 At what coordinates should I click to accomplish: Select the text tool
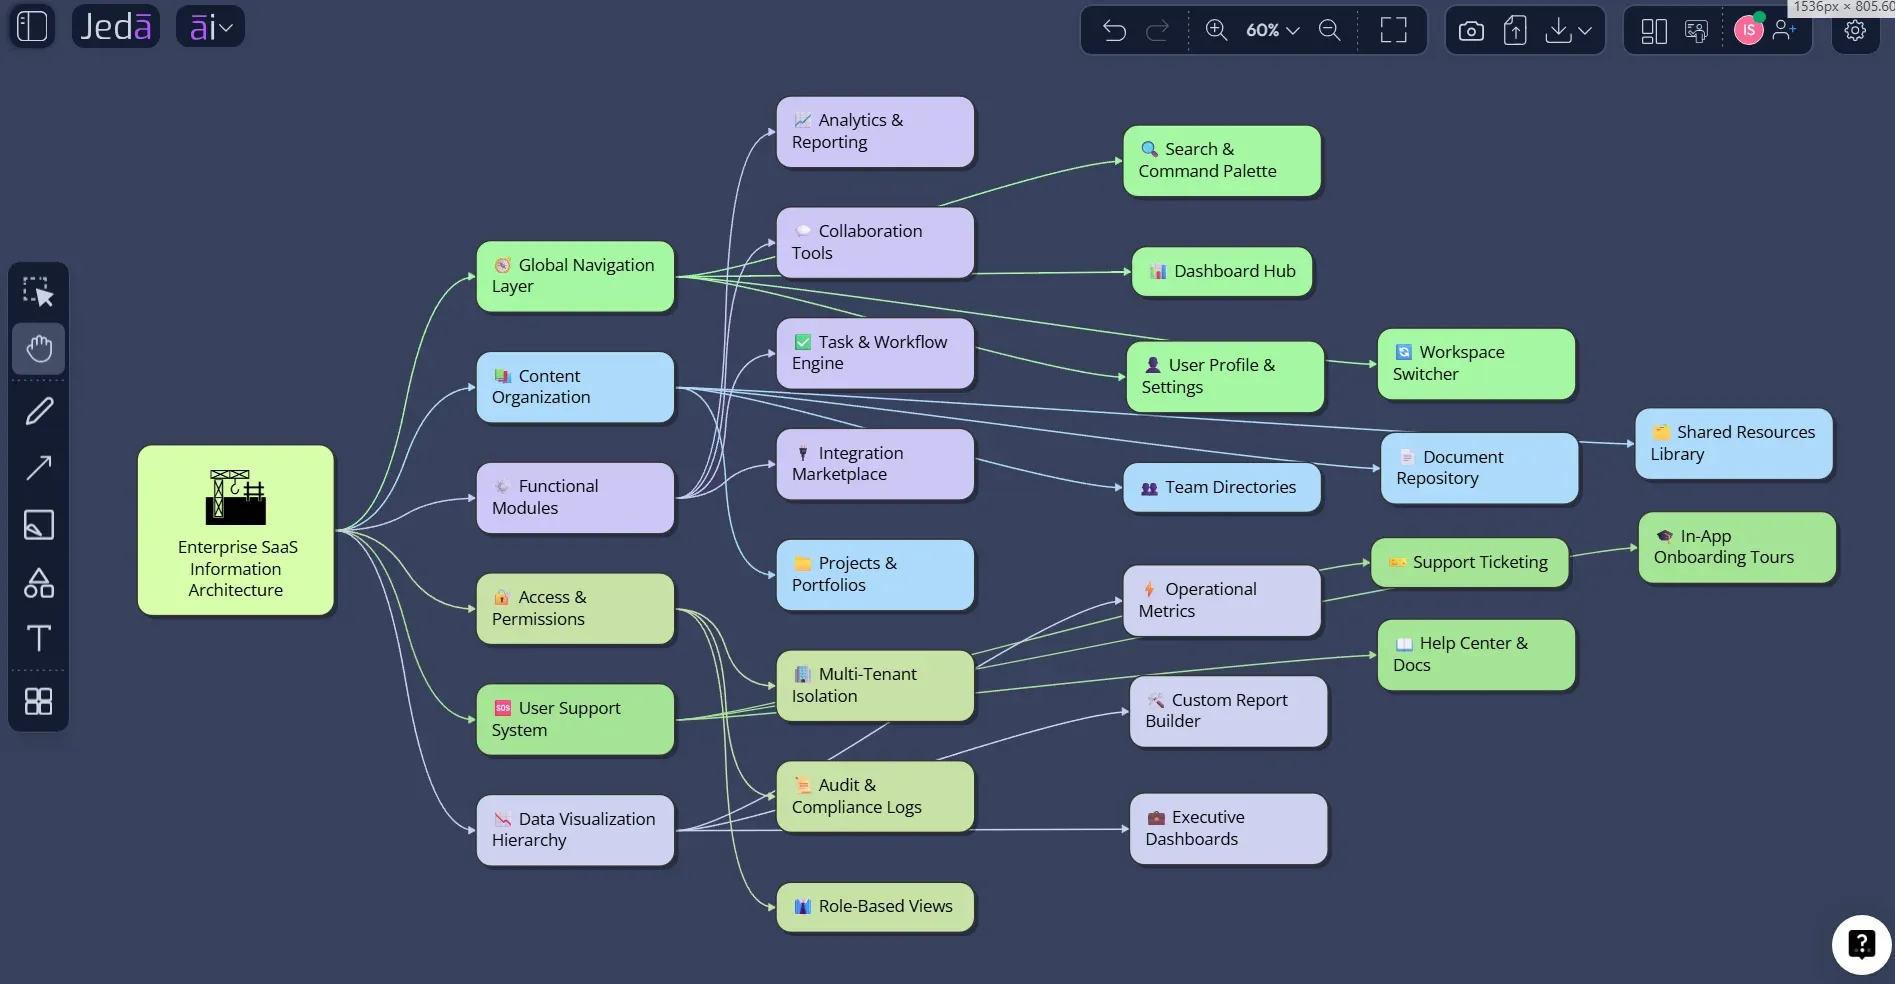tap(39, 638)
